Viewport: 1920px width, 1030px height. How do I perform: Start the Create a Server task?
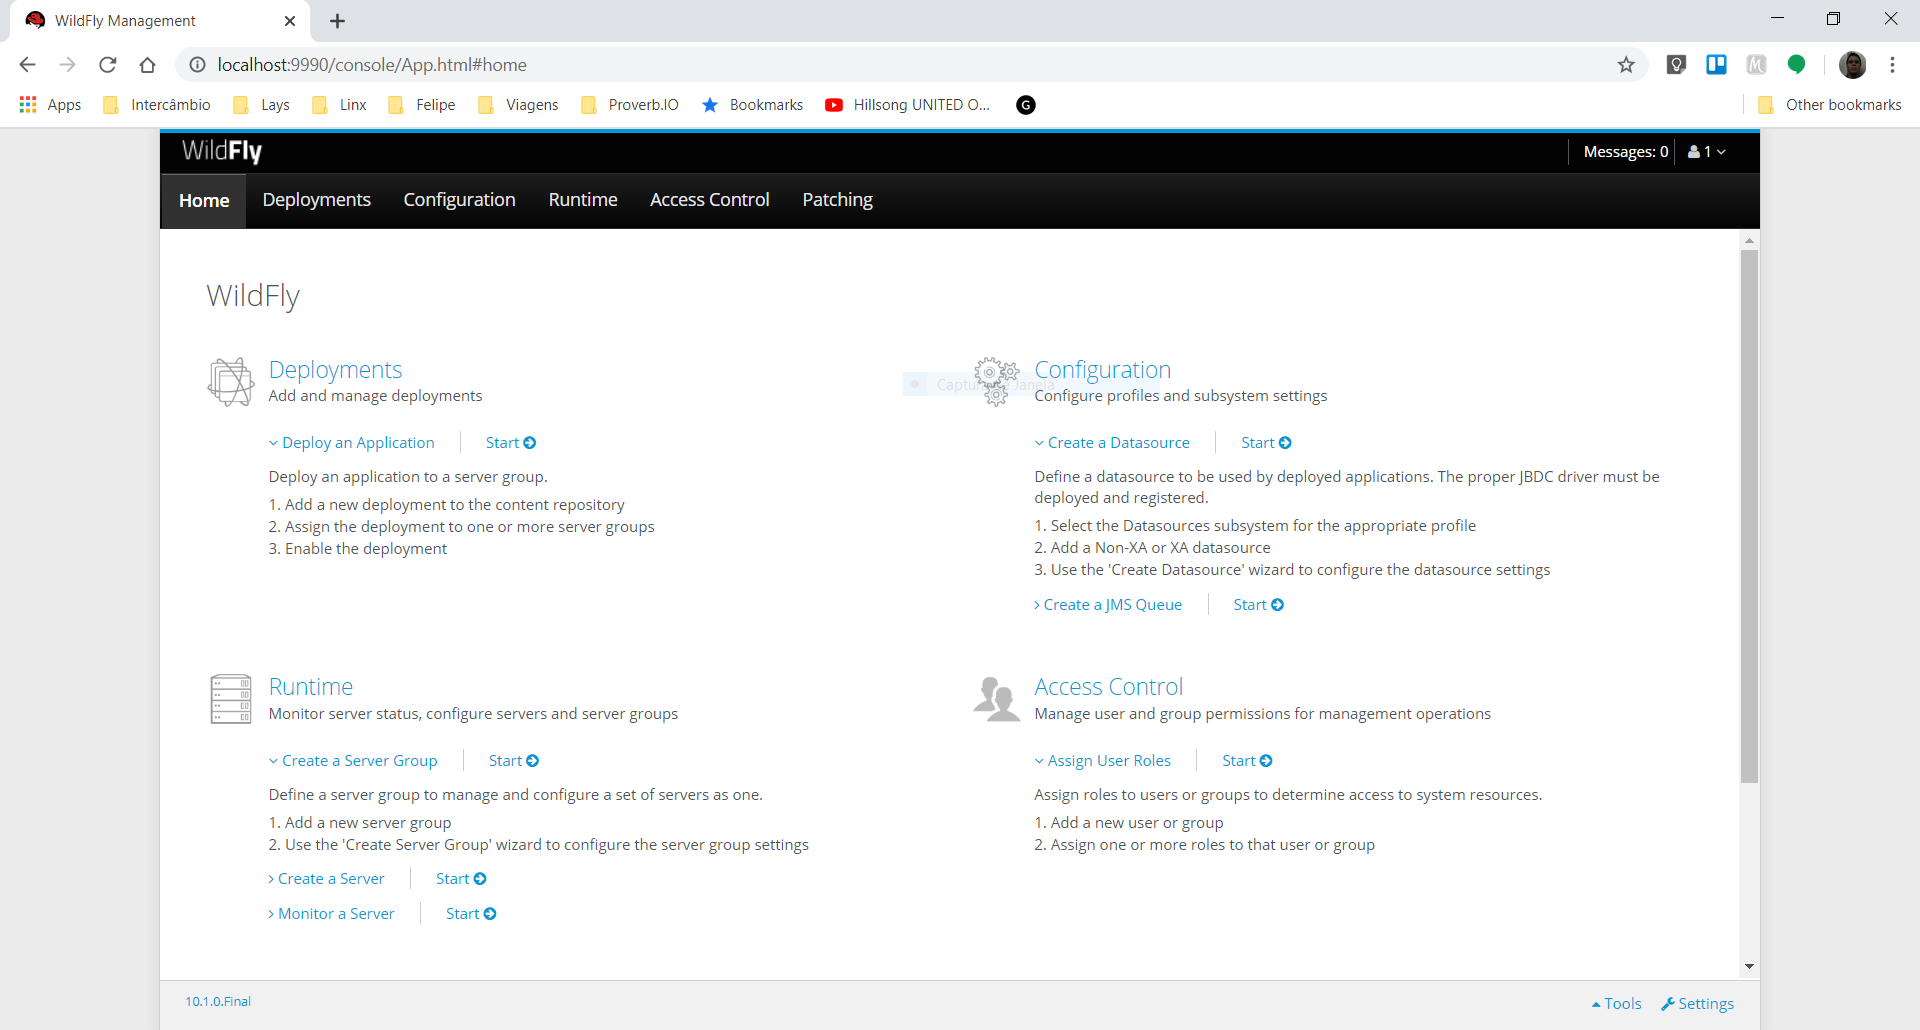click(461, 879)
